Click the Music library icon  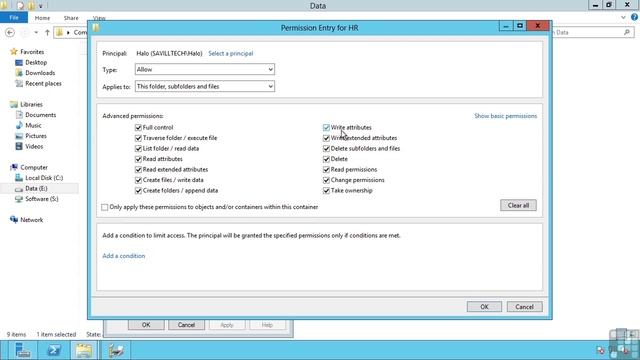click(19, 125)
